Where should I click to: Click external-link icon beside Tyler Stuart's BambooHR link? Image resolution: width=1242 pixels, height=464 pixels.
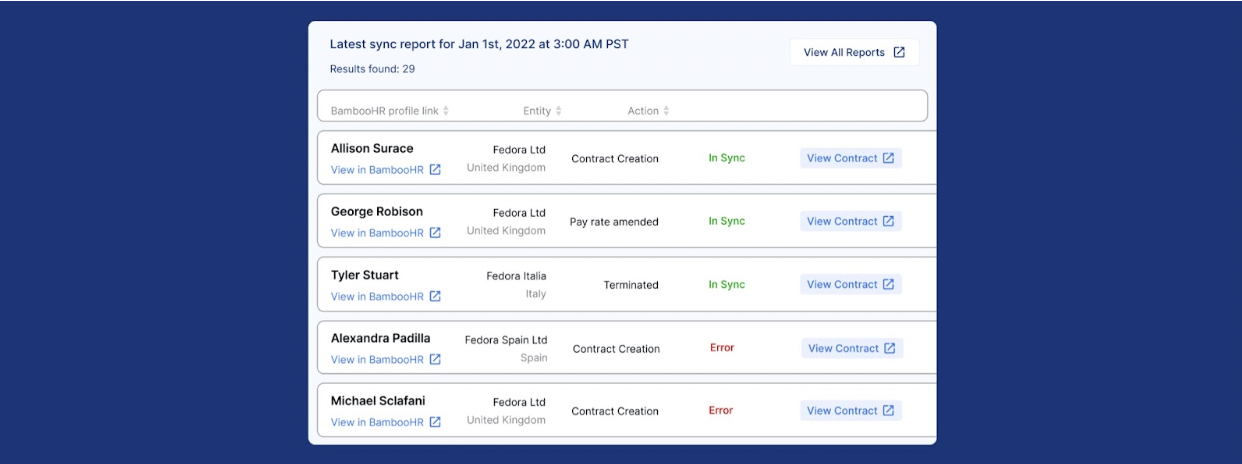pyautogui.click(x=435, y=296)
